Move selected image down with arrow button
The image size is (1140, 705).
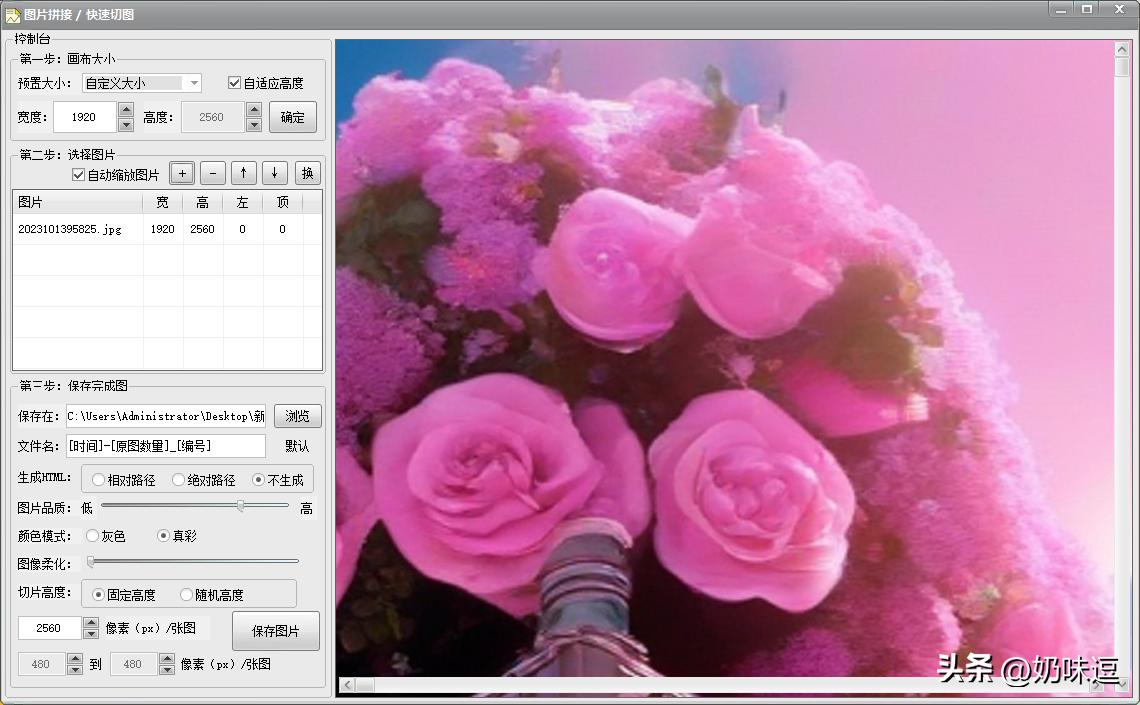pyautogui.click(x=275, y=173)
